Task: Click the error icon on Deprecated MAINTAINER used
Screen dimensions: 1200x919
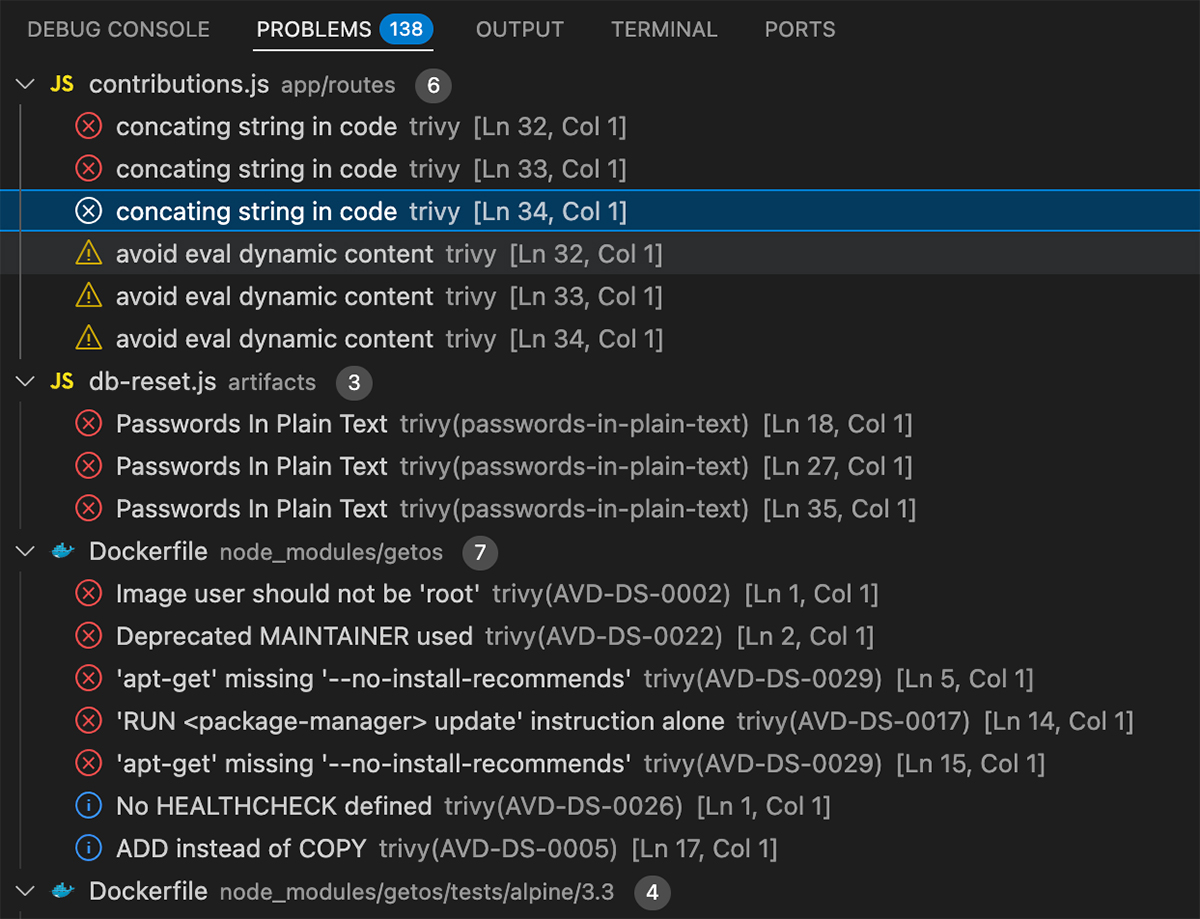Action: pyautogui.click(x=88, y=636)
